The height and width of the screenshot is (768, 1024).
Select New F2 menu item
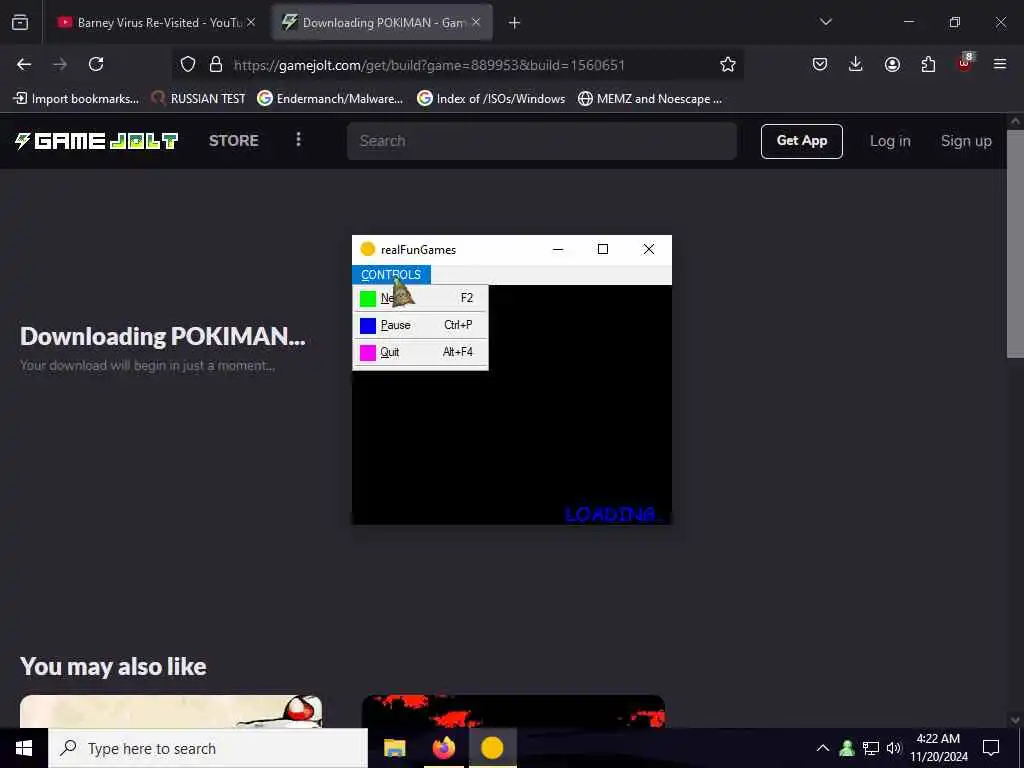point(420,298)
